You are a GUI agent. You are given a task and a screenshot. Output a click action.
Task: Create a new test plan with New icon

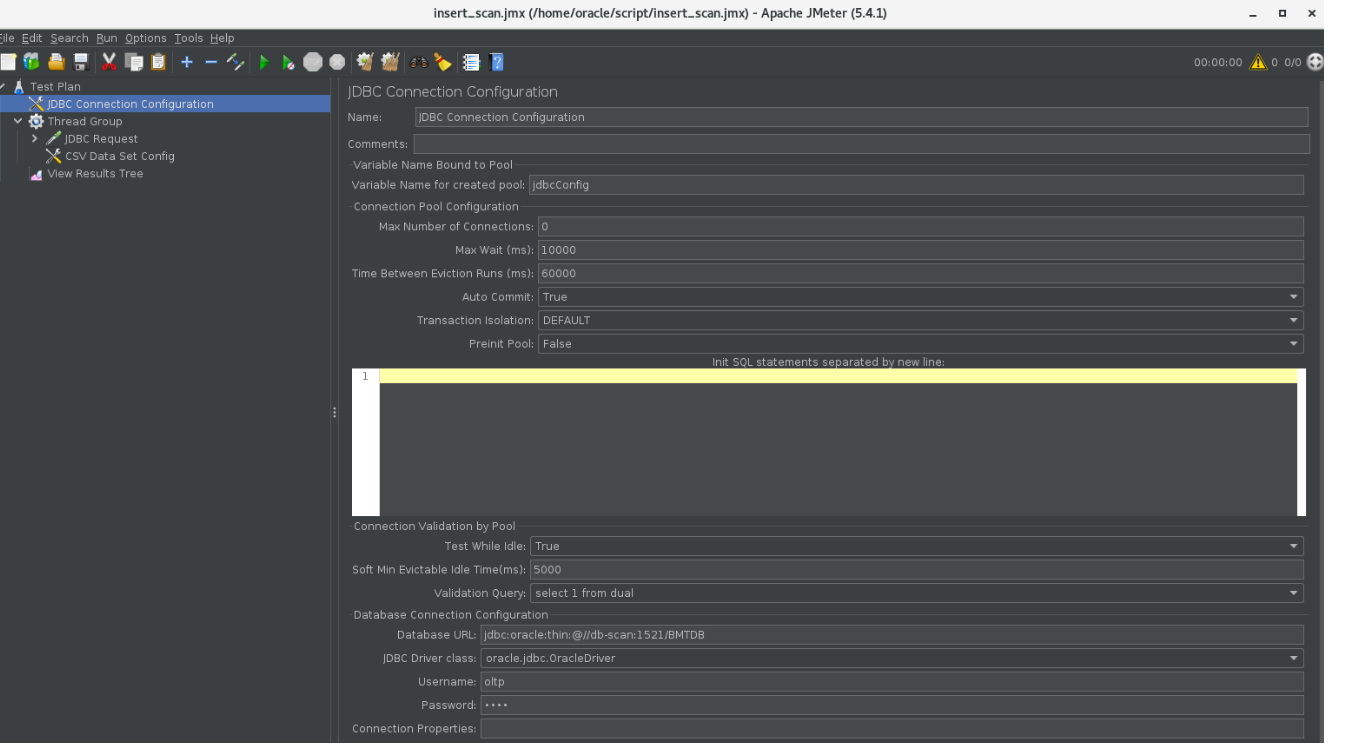8,62
